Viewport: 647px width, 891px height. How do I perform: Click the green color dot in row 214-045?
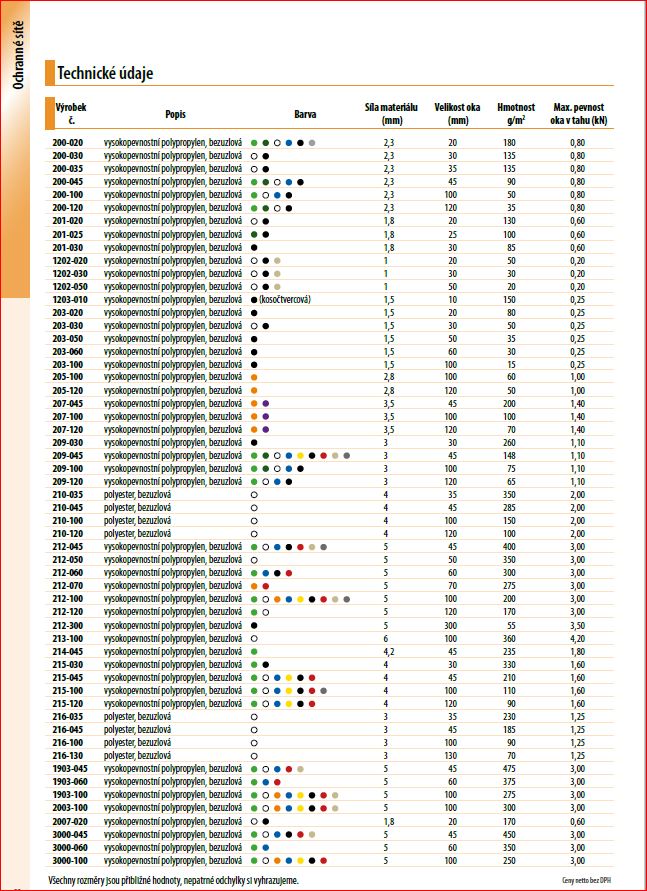(x=254, y=651)
